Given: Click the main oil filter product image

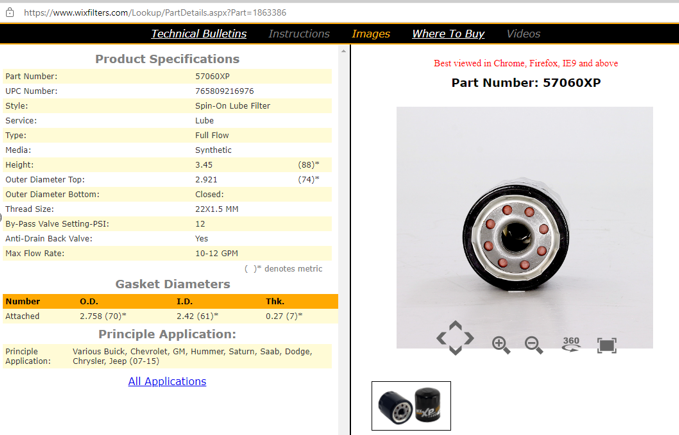Looking at the screenshot, I should click(x=524, y=227).
